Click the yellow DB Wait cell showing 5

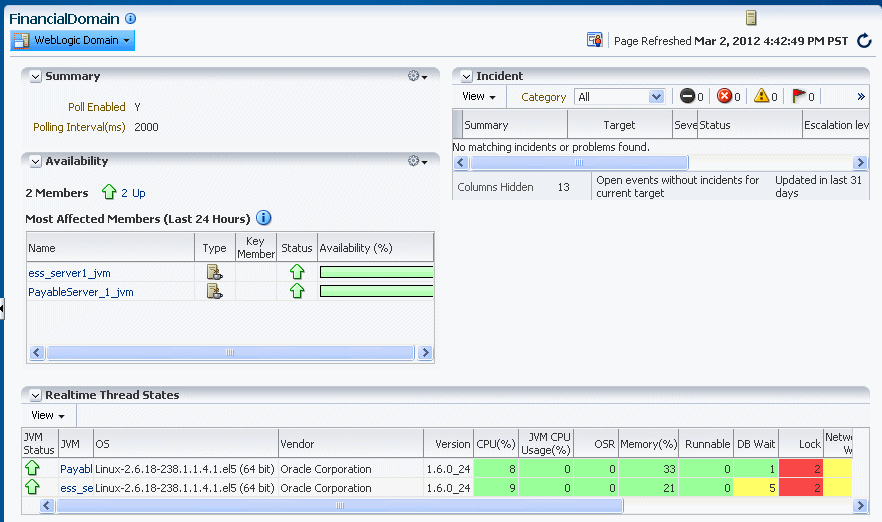pos(757,488)
